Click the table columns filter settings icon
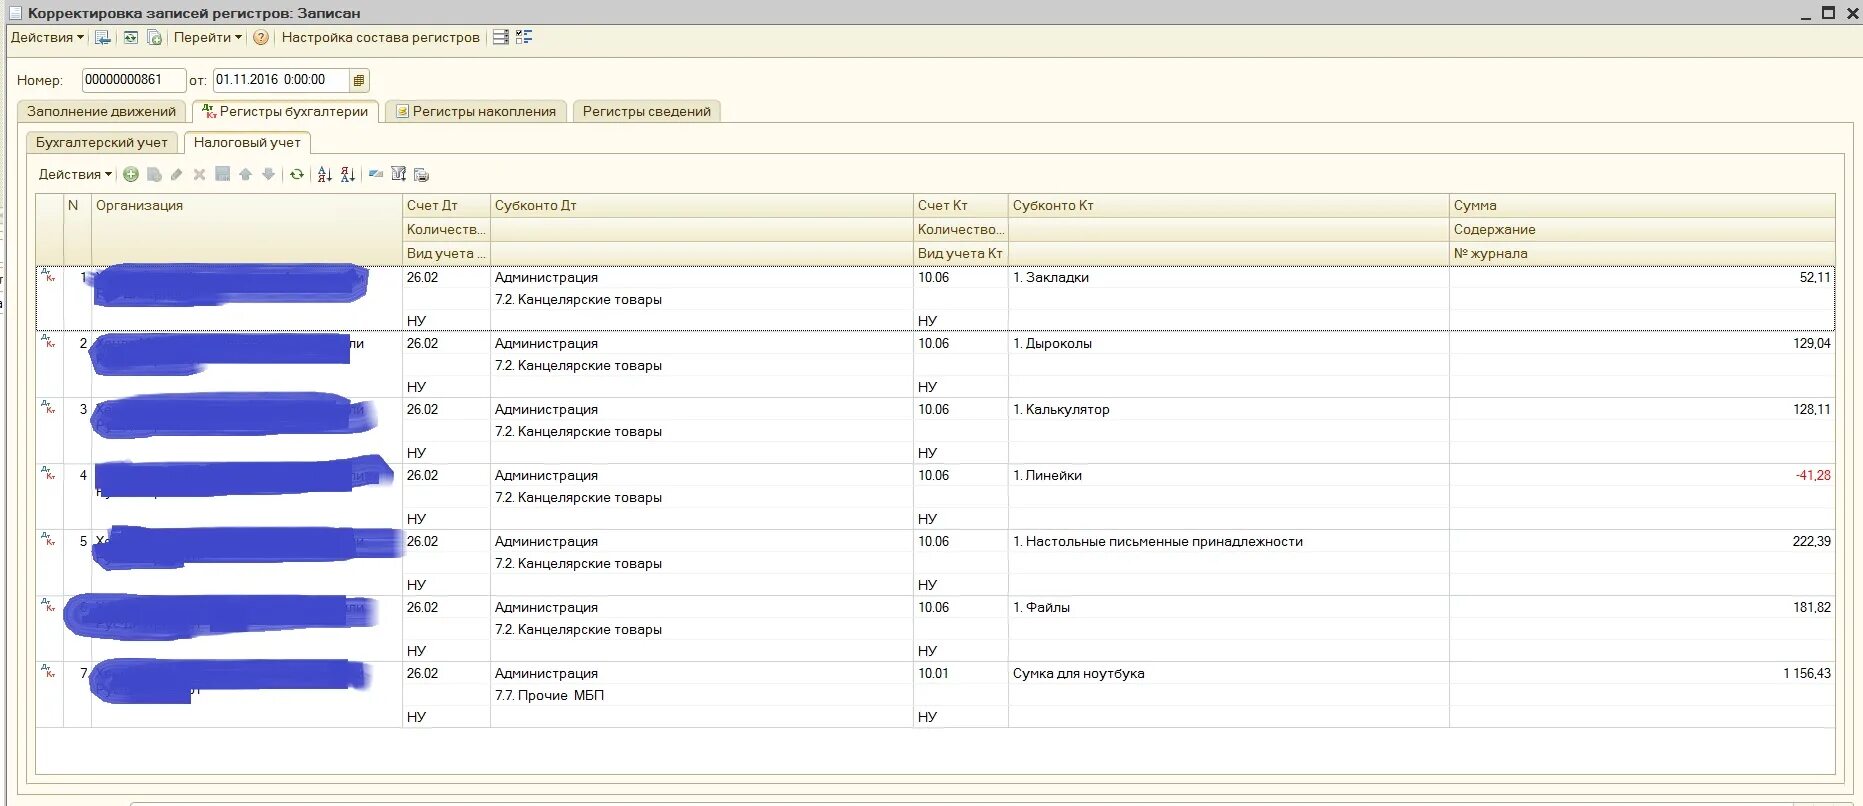This screenshot has height=806, width=1863. tap(399, 174)
